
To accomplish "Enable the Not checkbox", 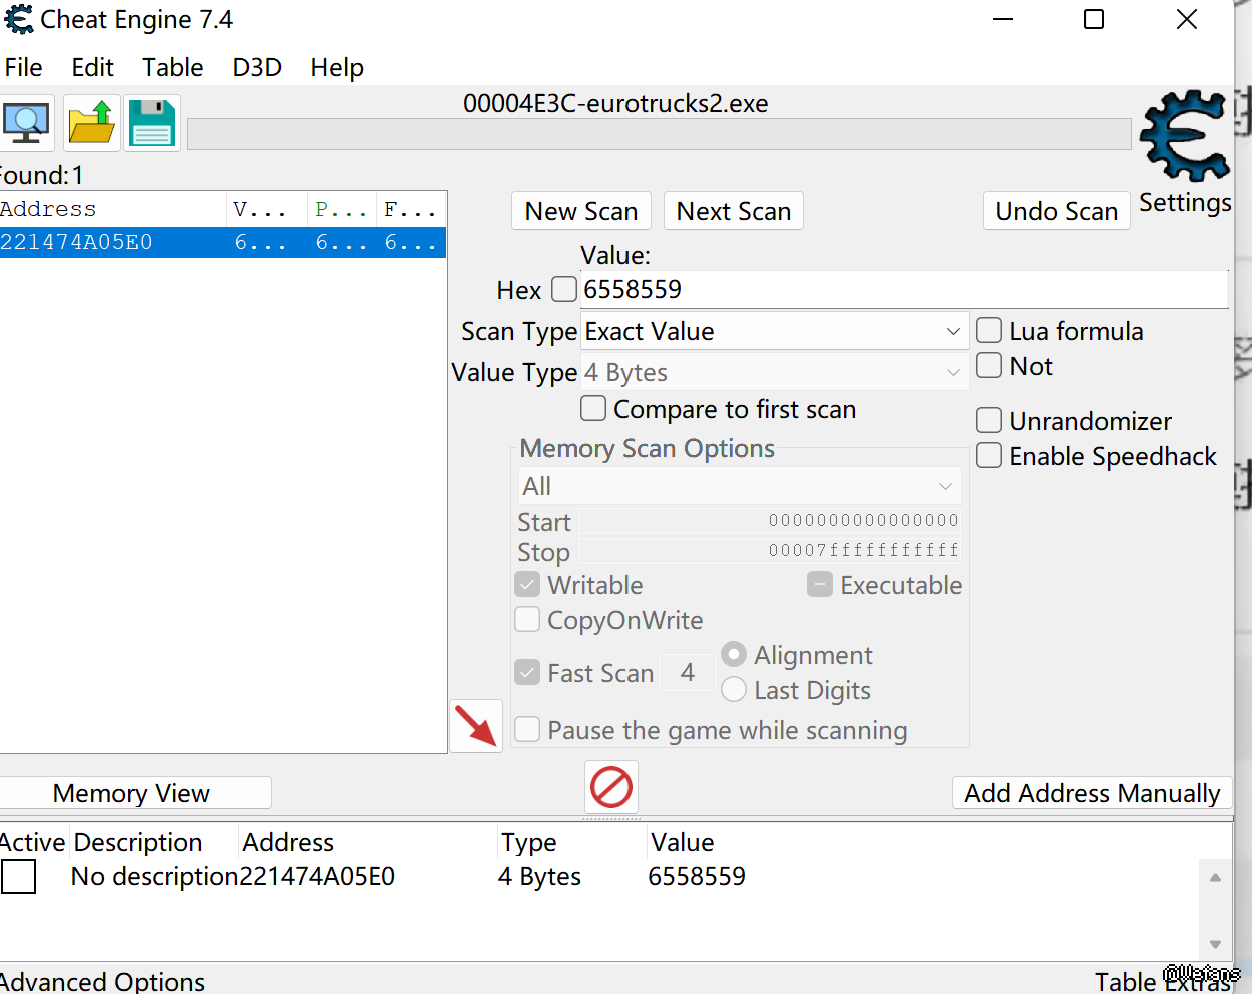I will (x=989, y=365).
